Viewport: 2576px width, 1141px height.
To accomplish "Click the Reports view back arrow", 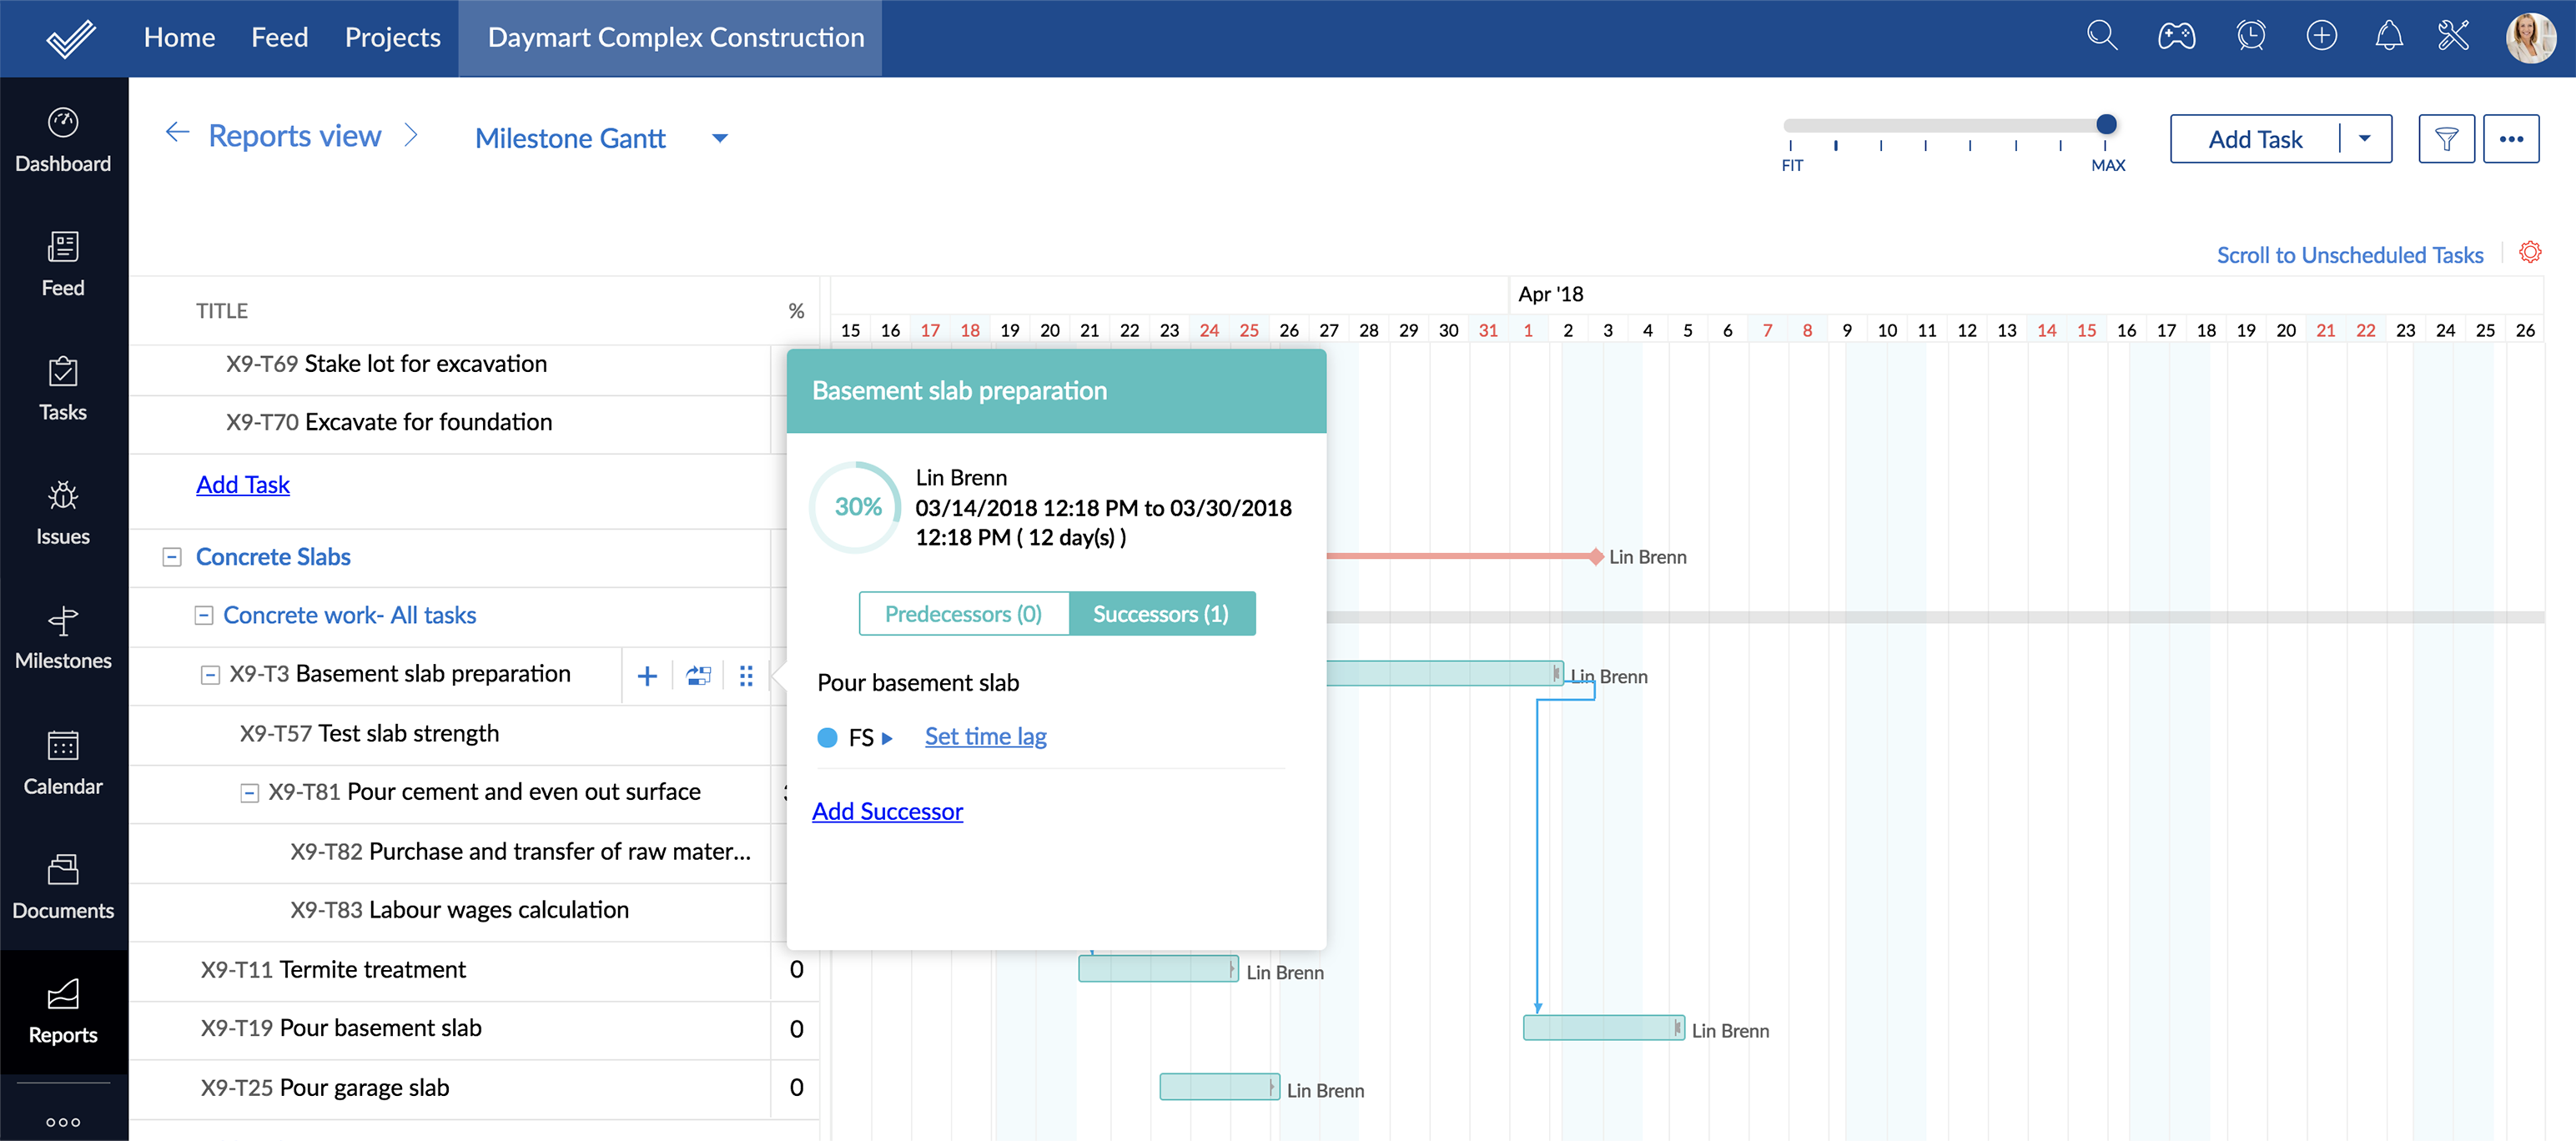I will (176, 134).
